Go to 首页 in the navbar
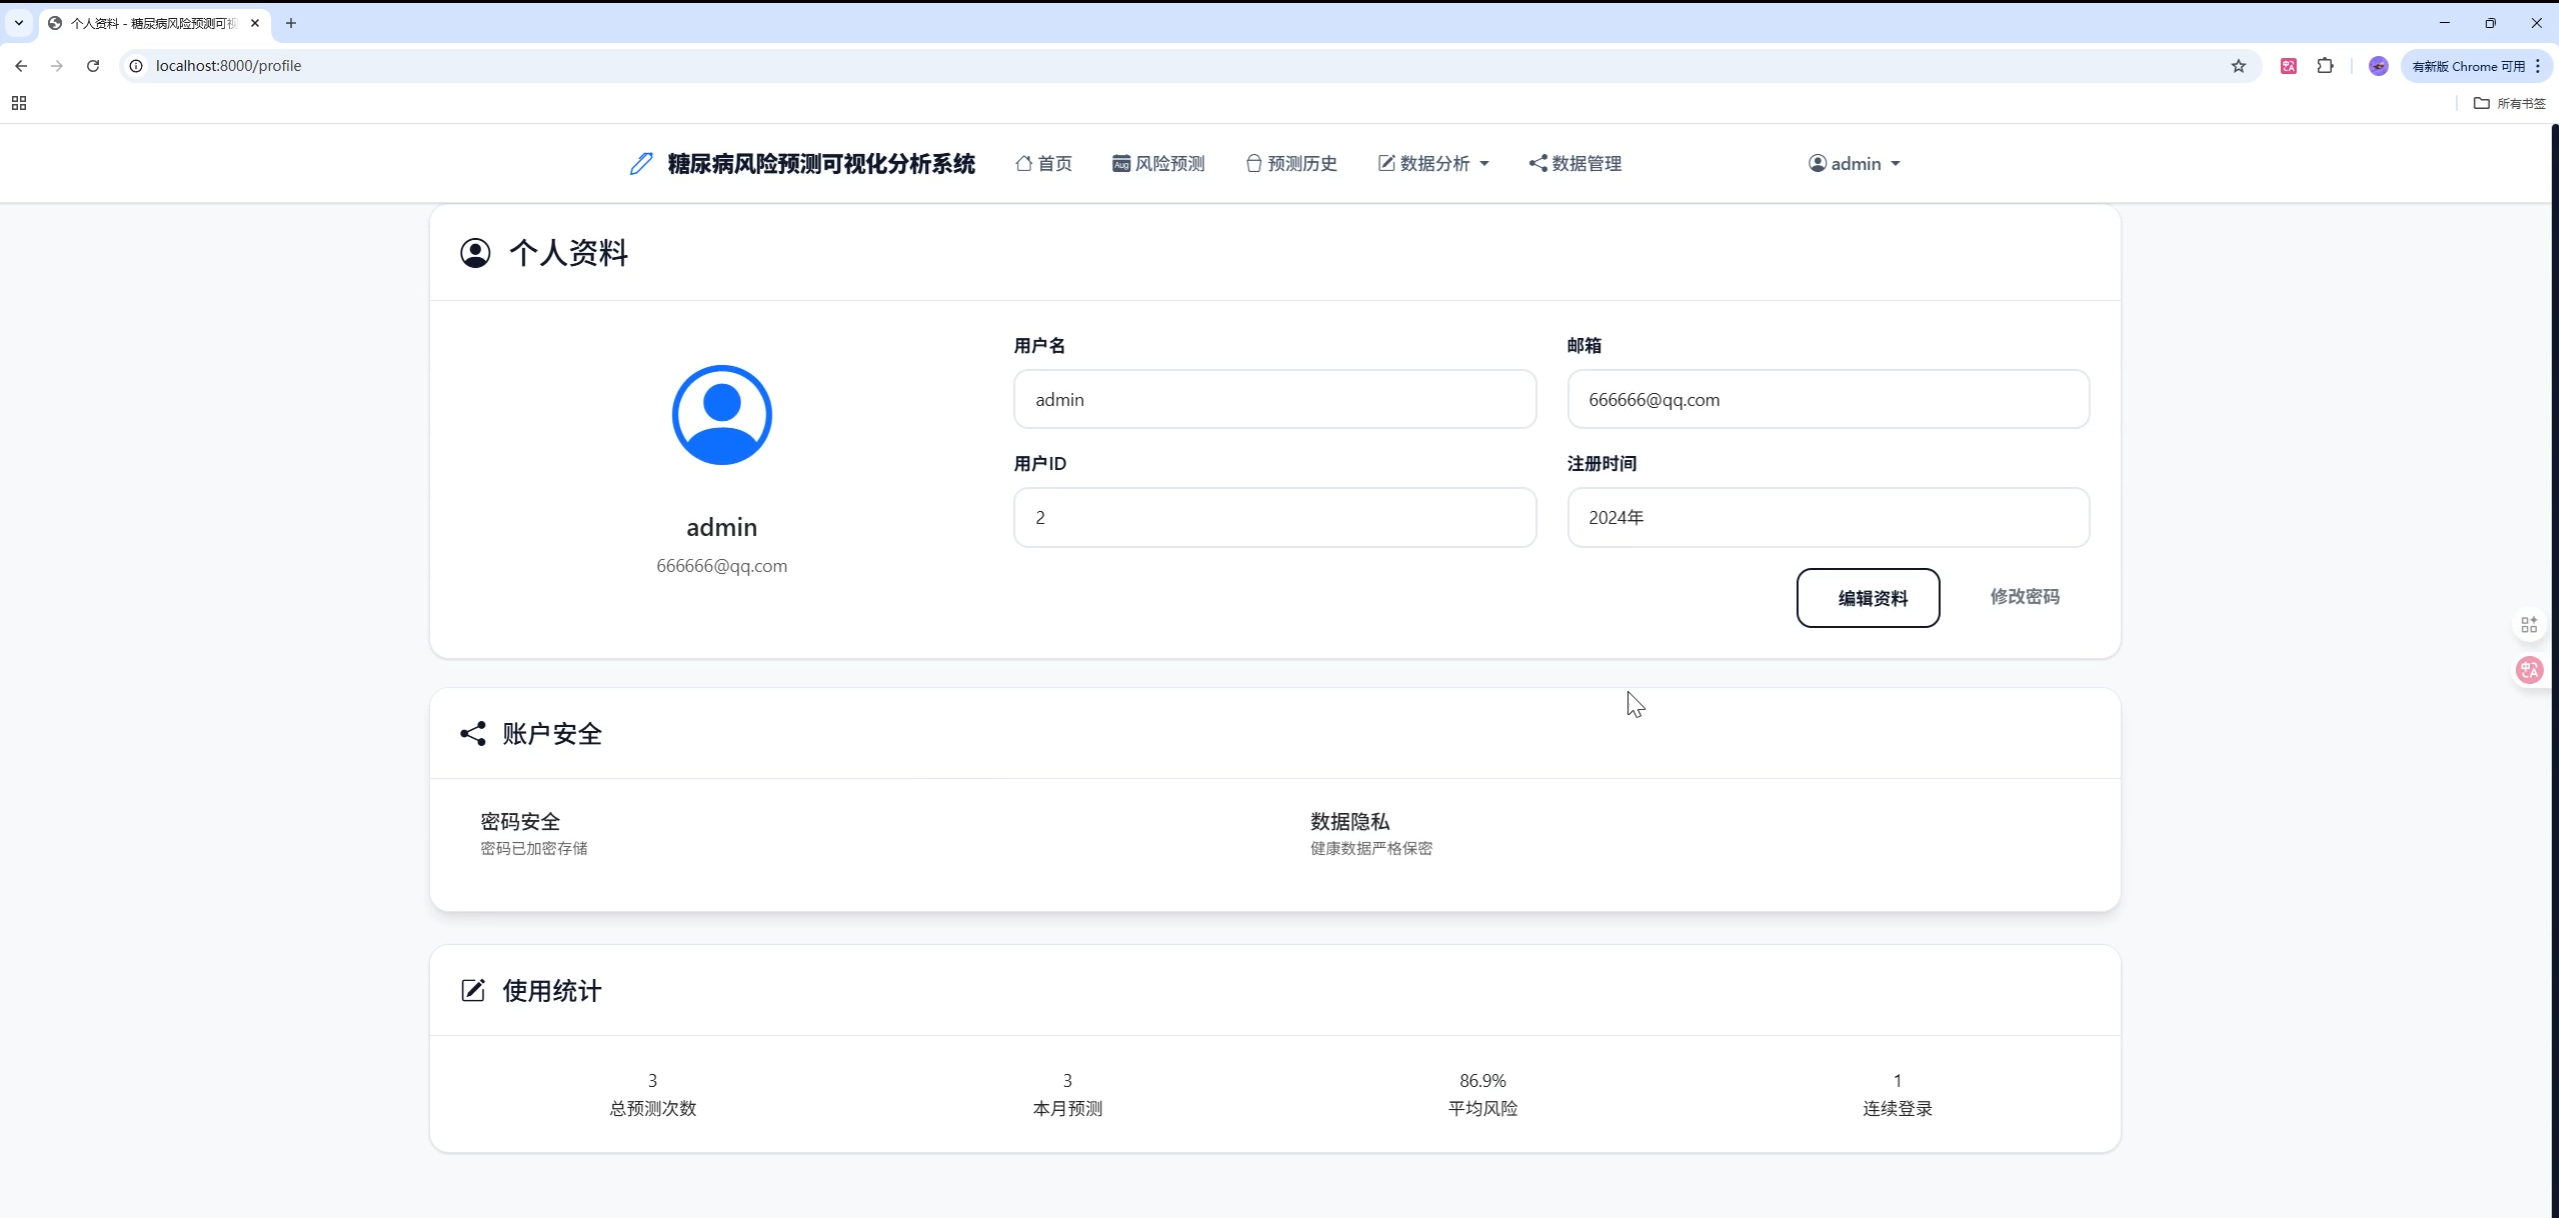 click(1044, 163)
